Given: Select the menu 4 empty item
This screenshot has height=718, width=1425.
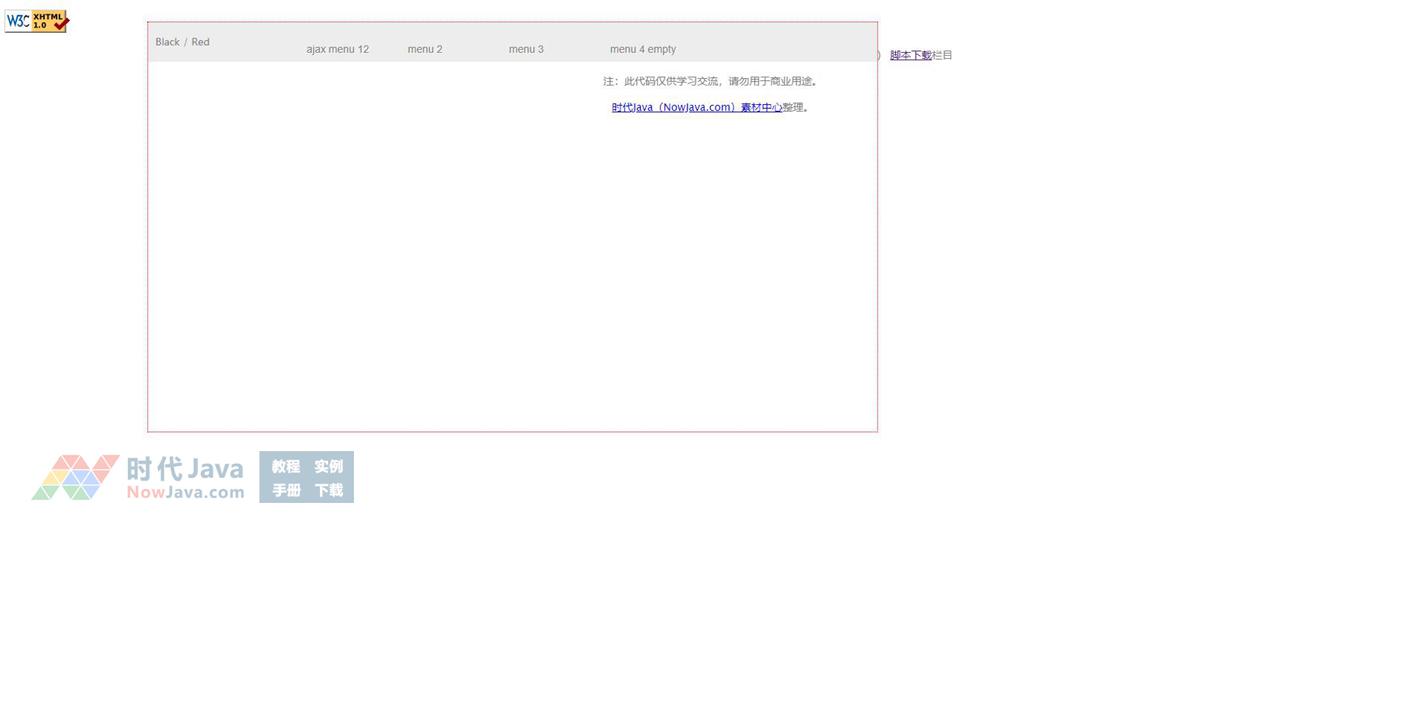Looking at the screenshot, I should click(642, 49).
